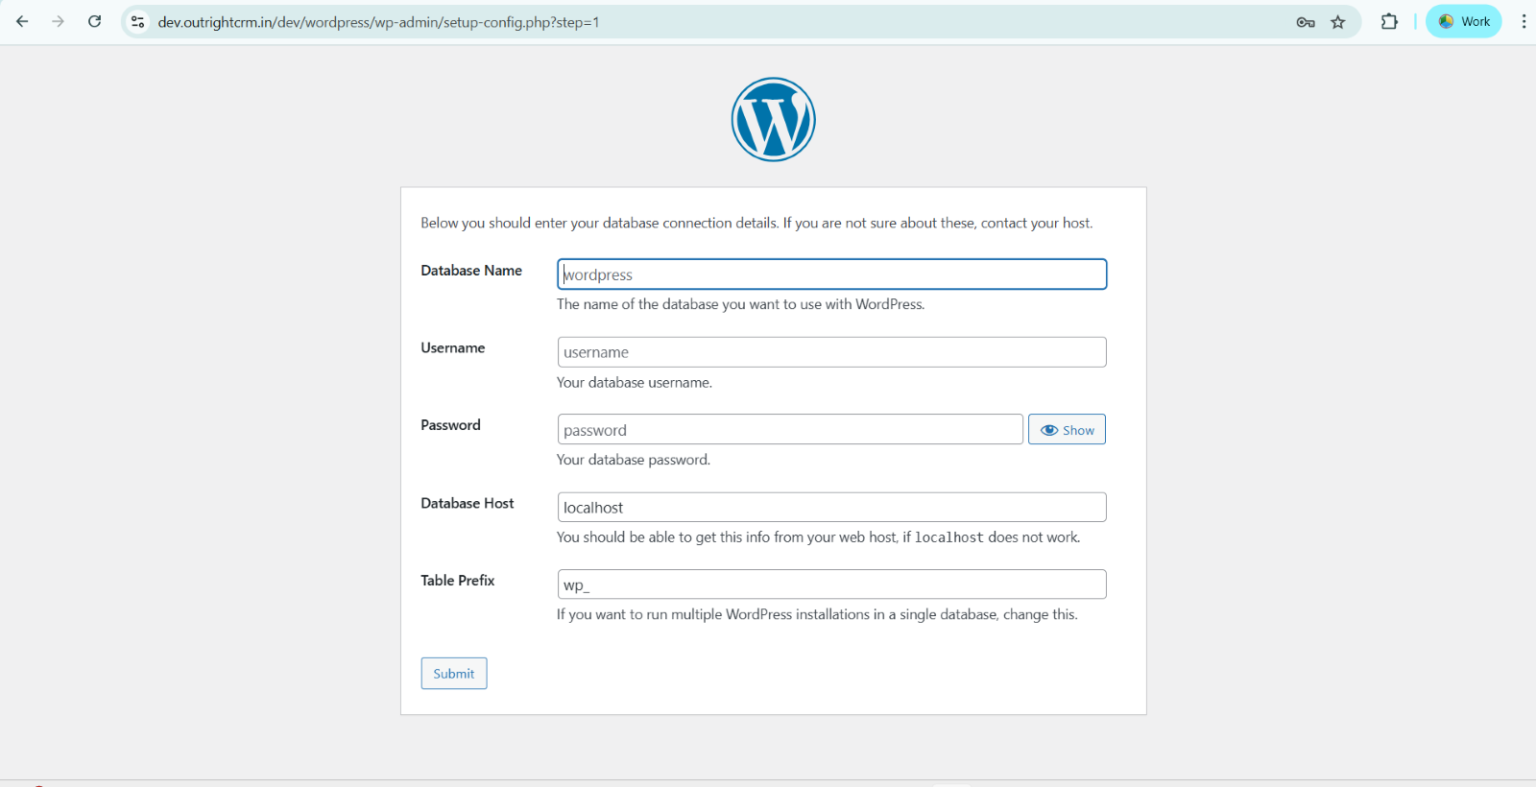Select the Password input box
This screenshot has width=1536, height=787.
point(790,430)
